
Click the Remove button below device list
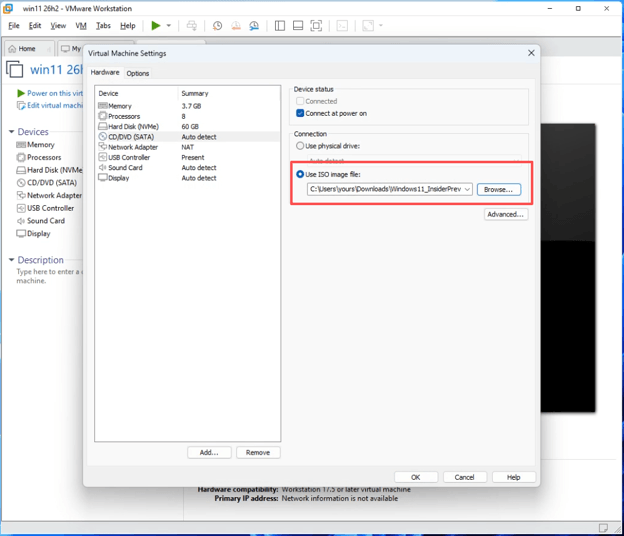tap(258, 452)
